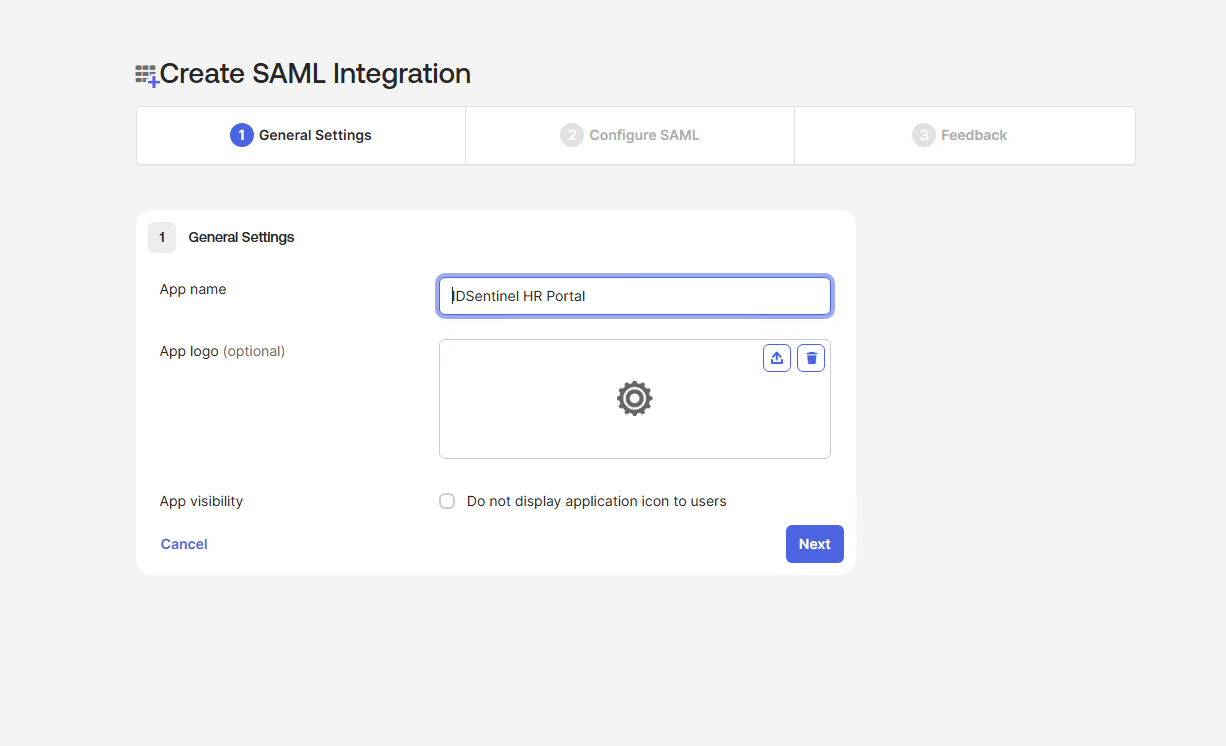
Task: Click the step 1 badge in General Settings card
Action: [x=162, y=237]
